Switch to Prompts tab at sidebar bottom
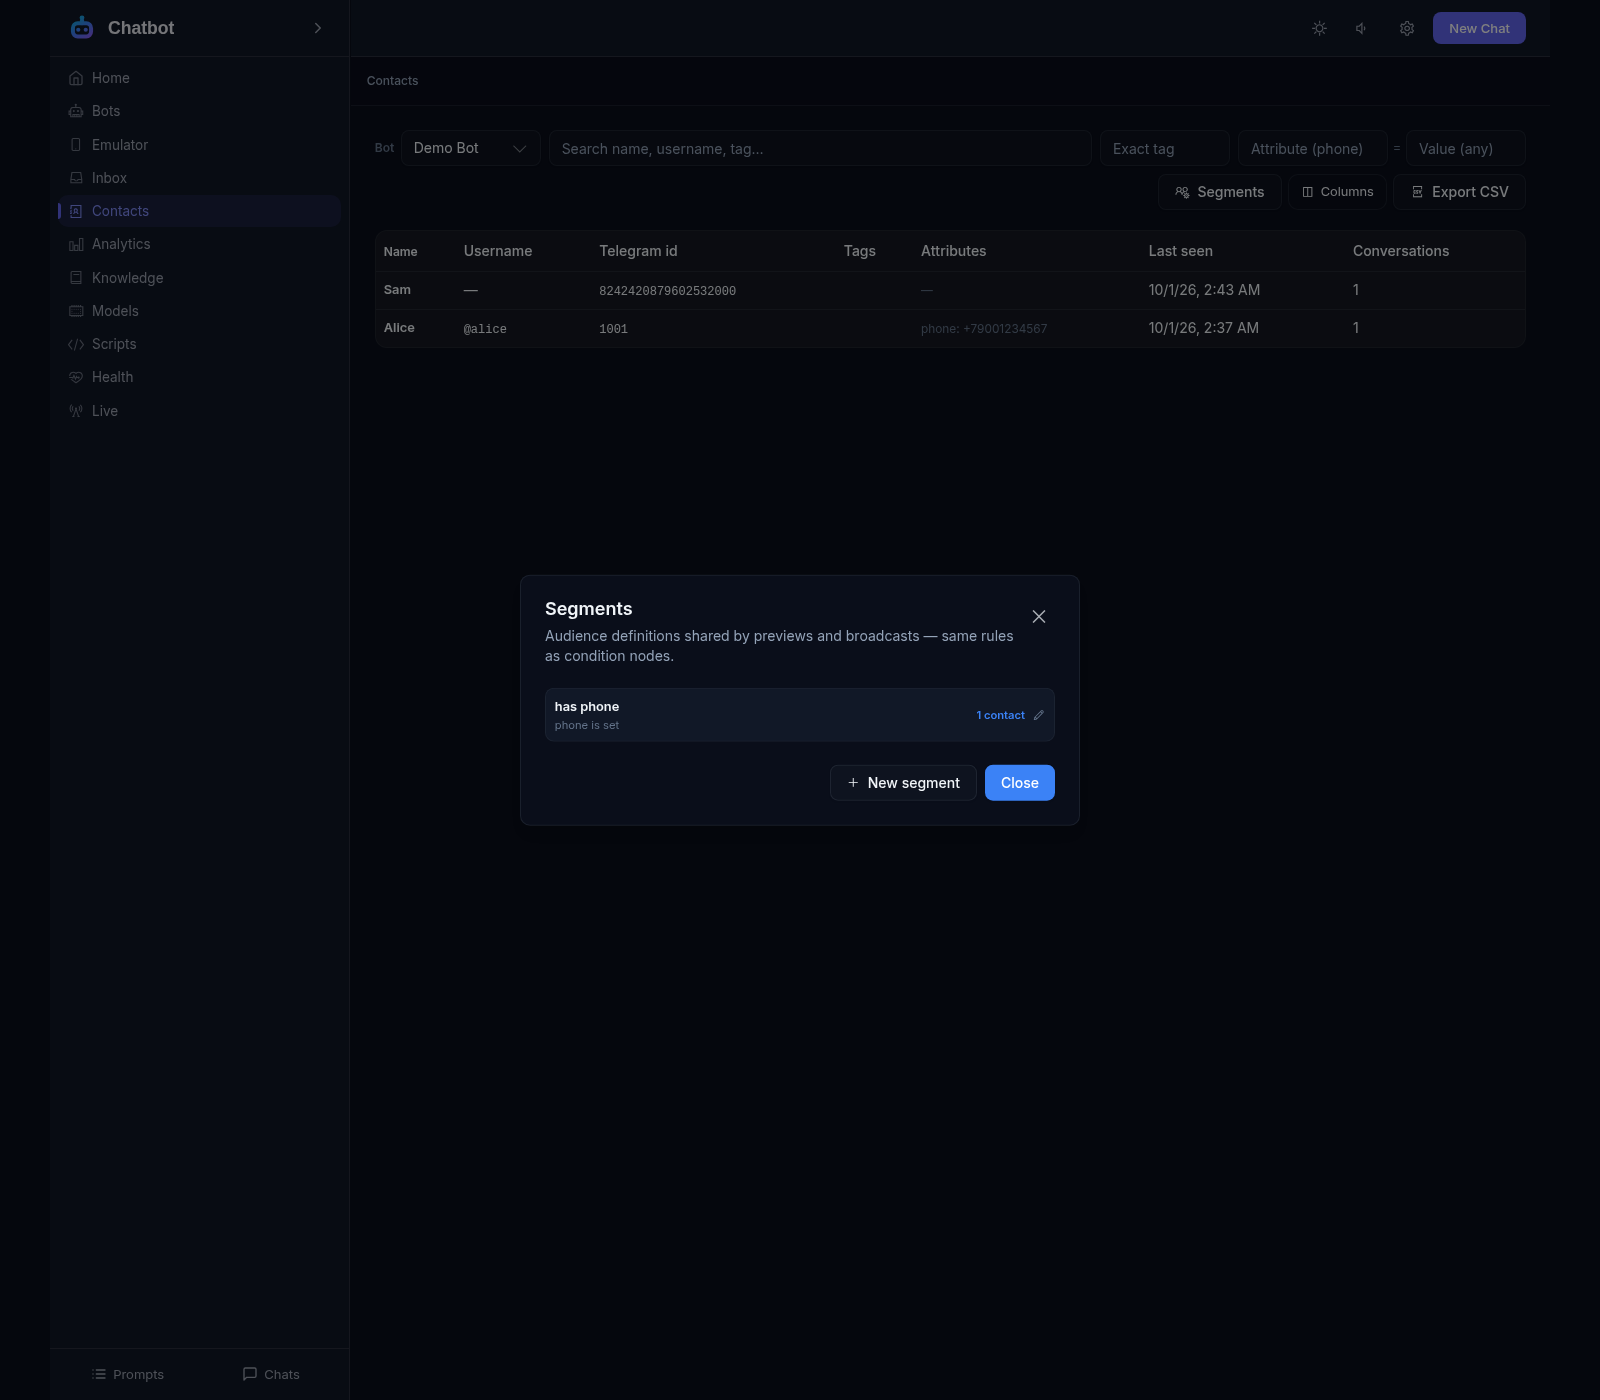Viewport: 1600px width, 1400px height. coord(127,1374)
